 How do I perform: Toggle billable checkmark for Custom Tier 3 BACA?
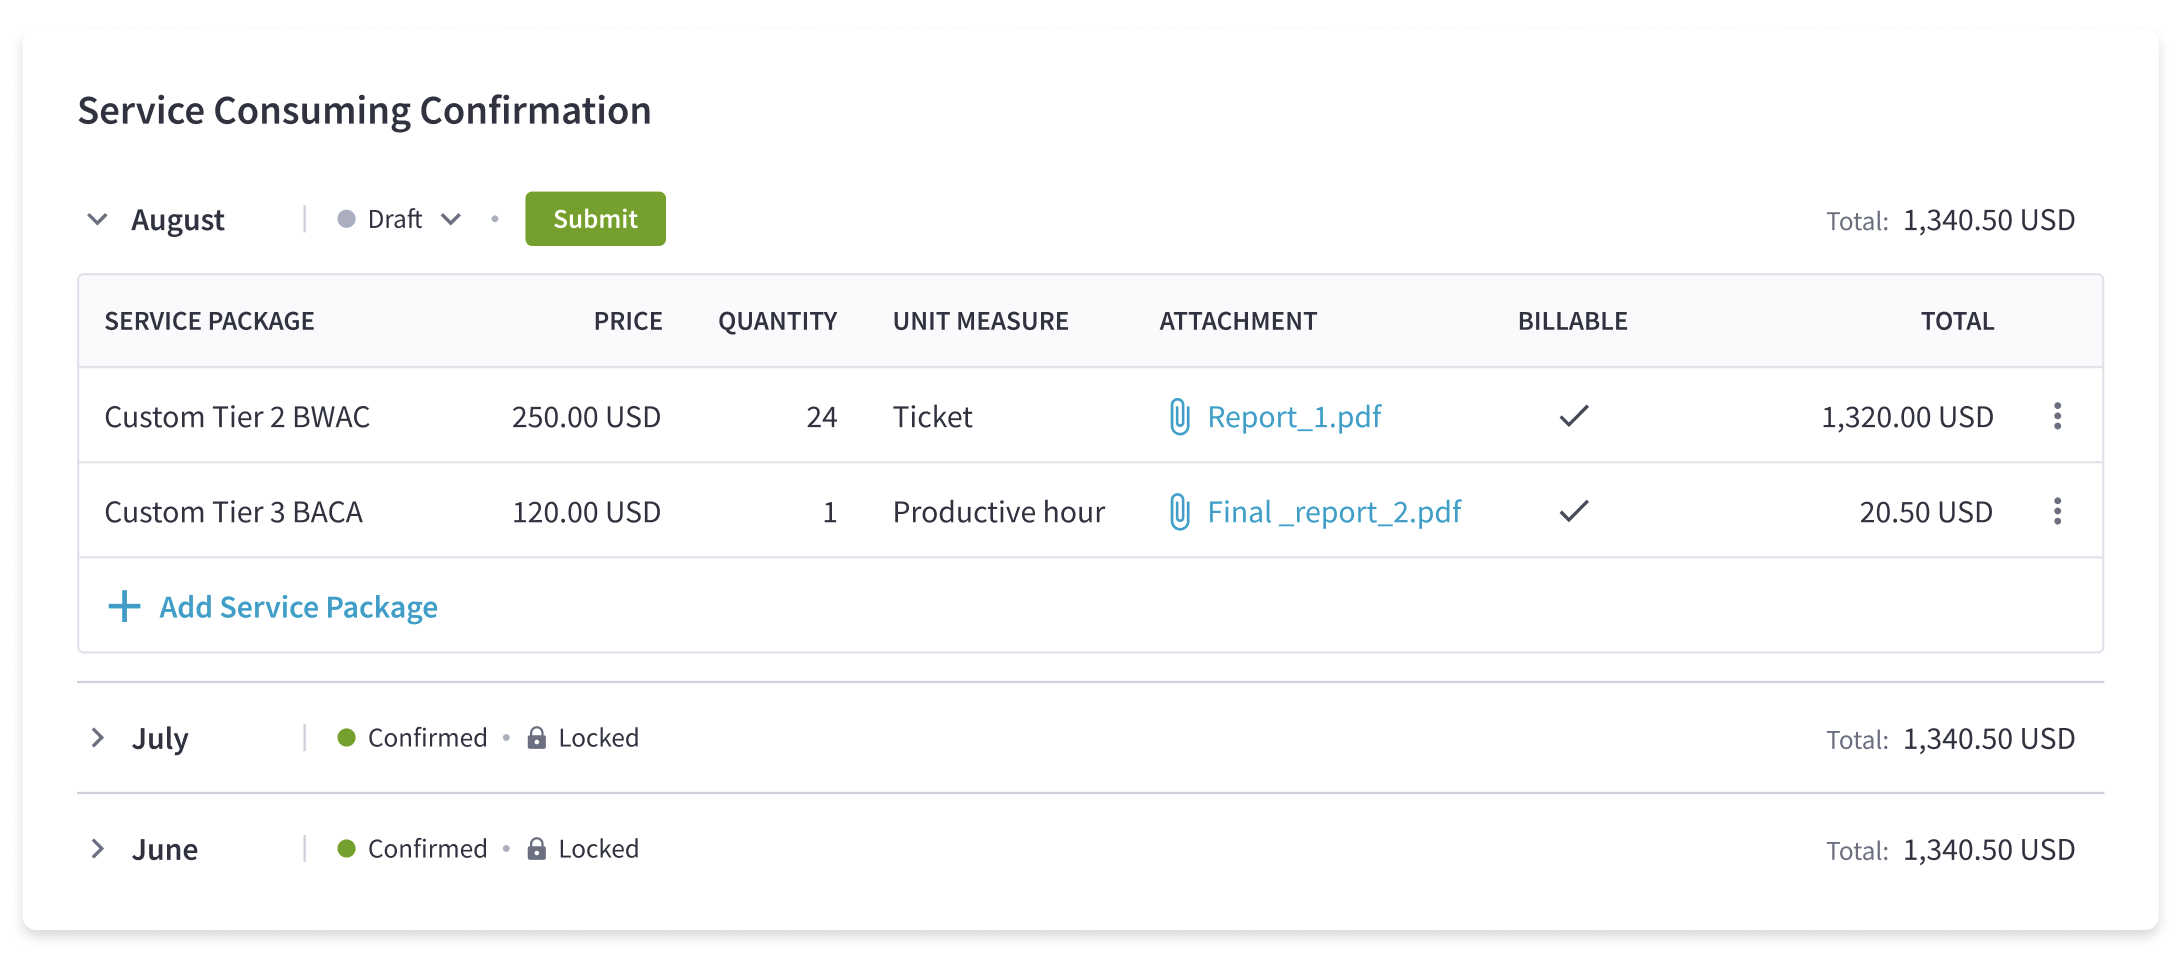(x=1573, y=511)
